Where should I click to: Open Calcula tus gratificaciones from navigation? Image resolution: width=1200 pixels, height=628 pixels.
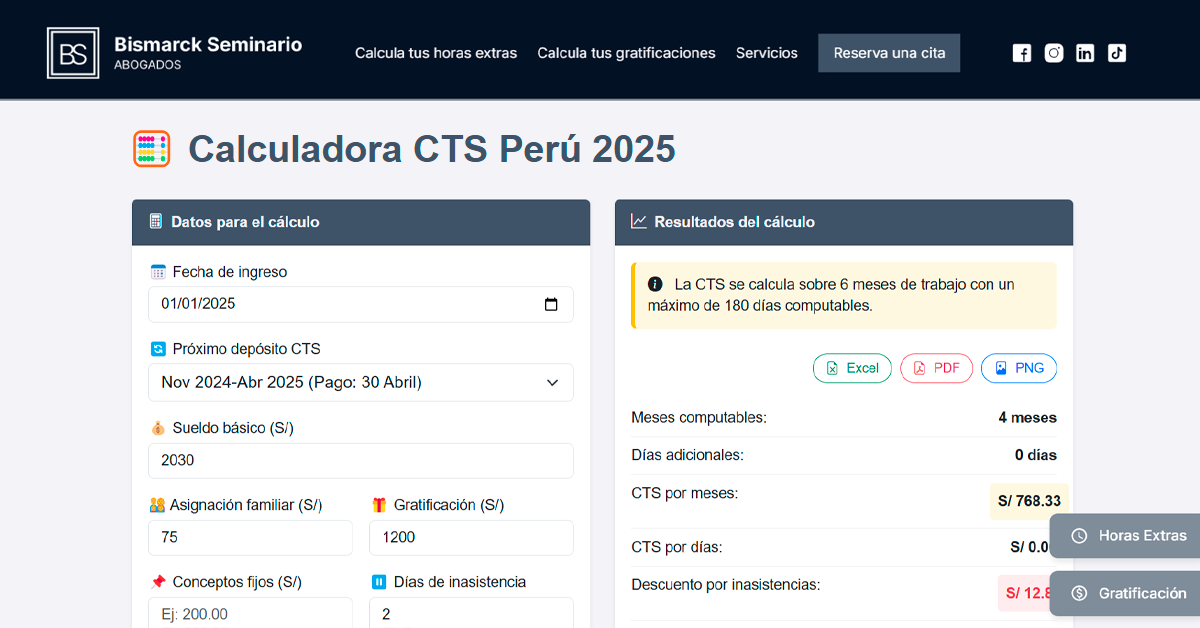tap(626, 52)
